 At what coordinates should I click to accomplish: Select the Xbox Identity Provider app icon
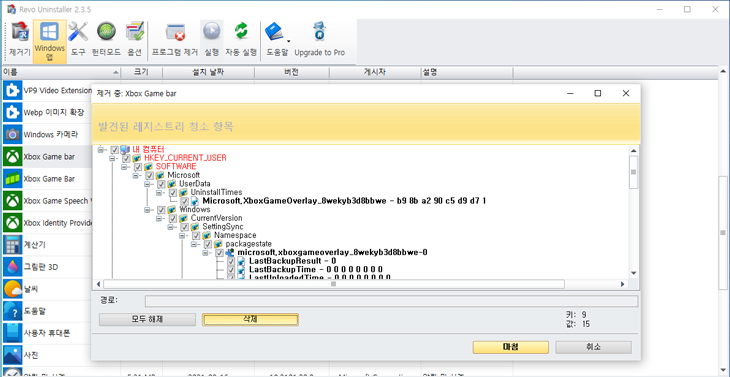(x=12, y=223)
